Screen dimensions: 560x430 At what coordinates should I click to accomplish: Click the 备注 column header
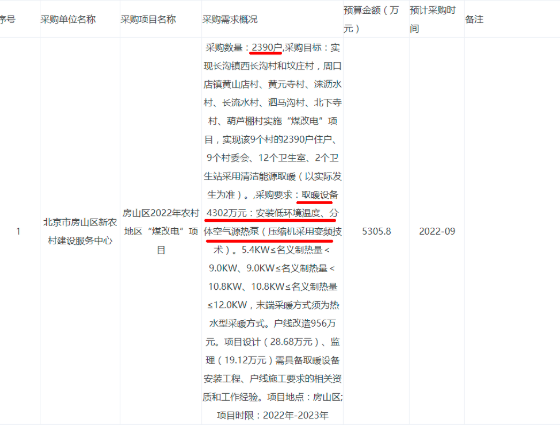(x=474, y=19)
